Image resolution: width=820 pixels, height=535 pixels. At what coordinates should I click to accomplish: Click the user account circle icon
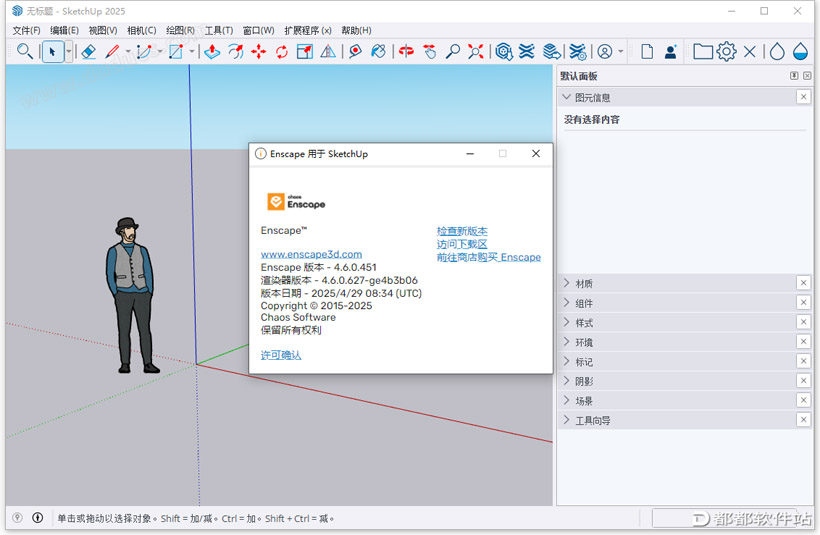605,51
